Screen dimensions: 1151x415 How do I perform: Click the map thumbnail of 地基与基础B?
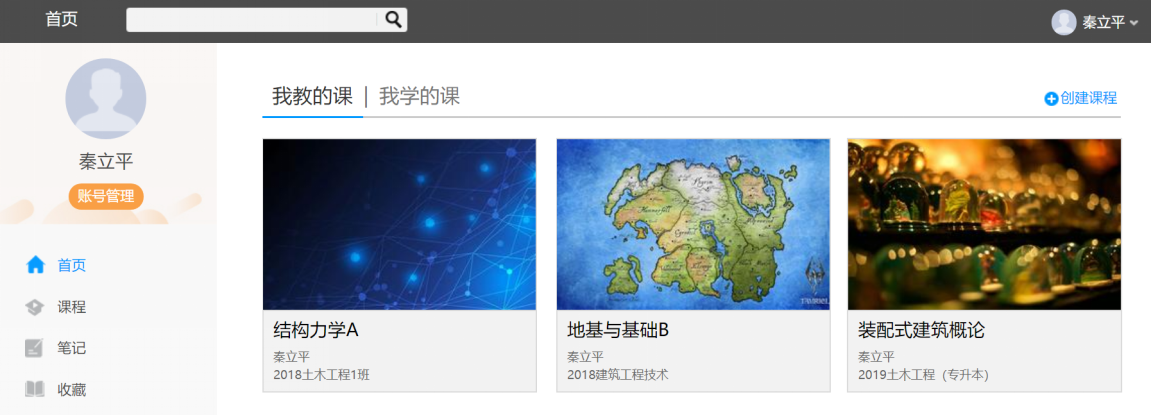[693, 224]
